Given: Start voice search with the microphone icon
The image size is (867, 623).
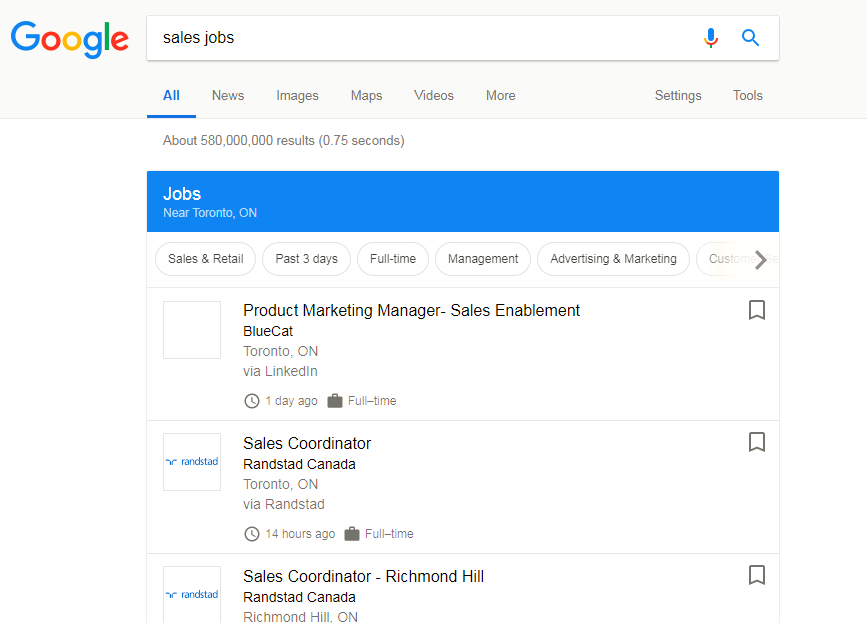Looking at the screenshot, I should click(x=711, y=38).
